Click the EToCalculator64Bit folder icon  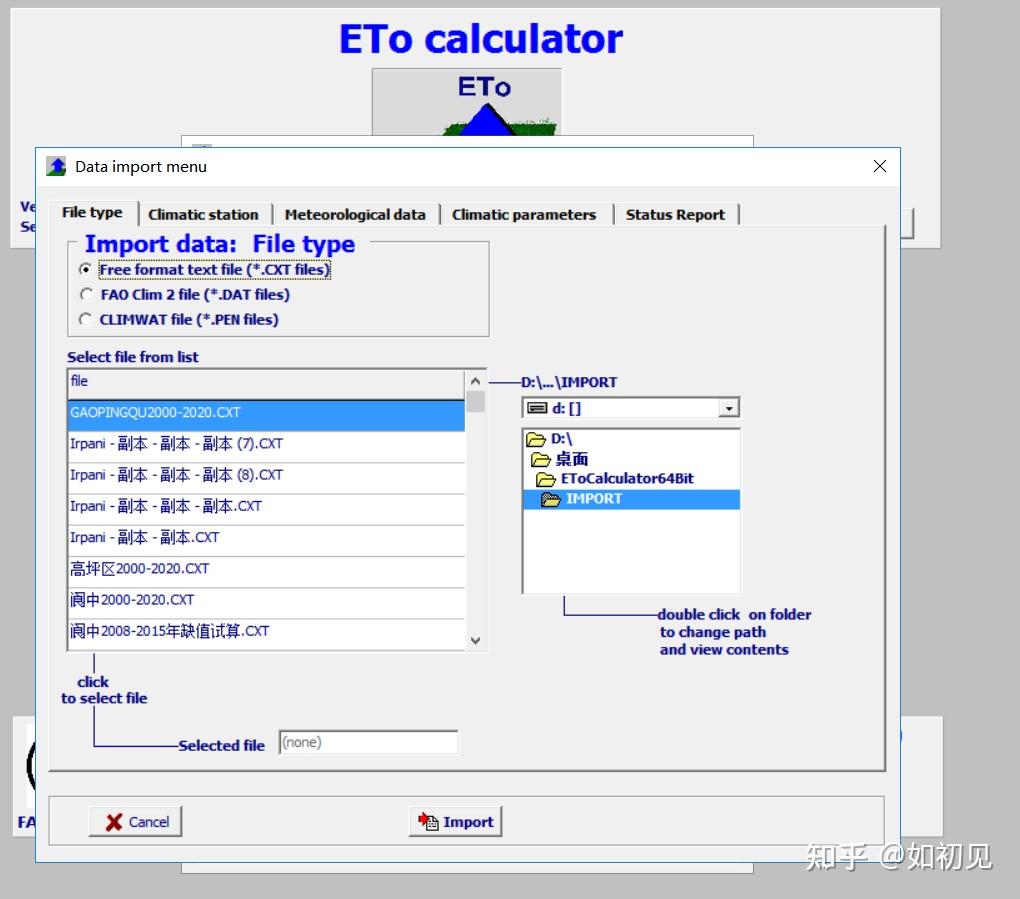[x=546, y=479]
